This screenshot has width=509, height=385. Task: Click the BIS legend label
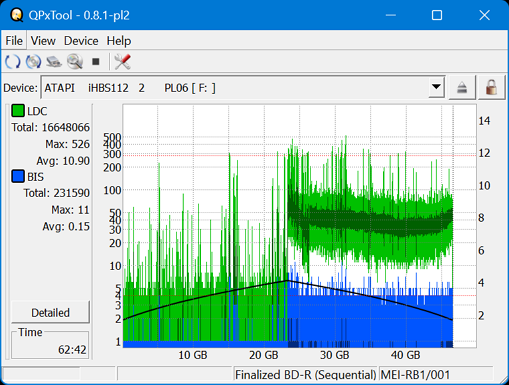pyautogui.click(x=35, y=177)
